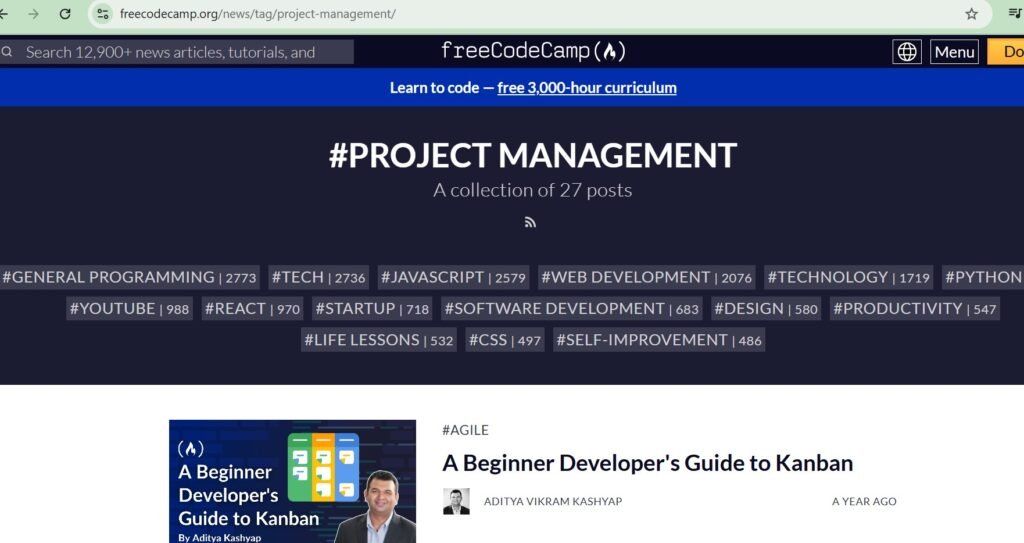The image size is (1024, 543).
Task: Click Aditya Vikram Kashyap's author avatar
Action: [456, 501]
